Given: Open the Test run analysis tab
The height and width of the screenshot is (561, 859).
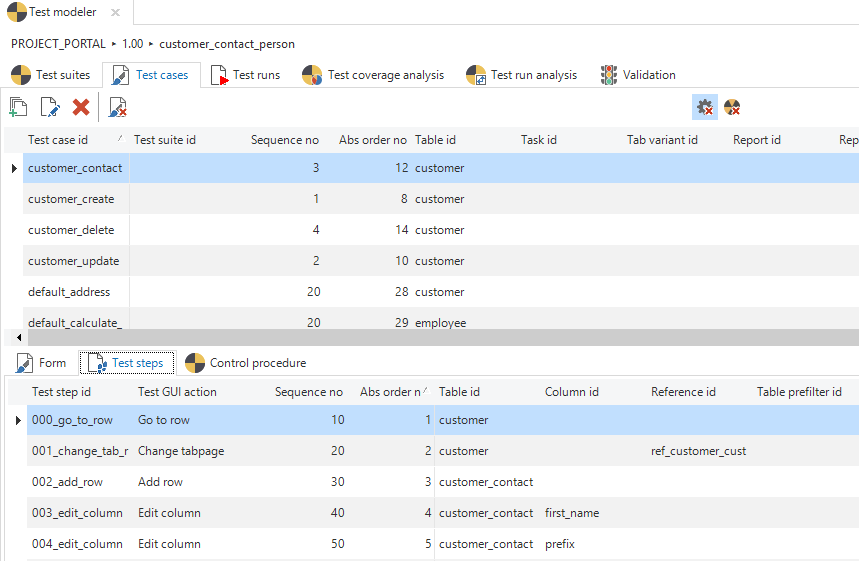Looking at the screenshot, I should coord(521,75).
